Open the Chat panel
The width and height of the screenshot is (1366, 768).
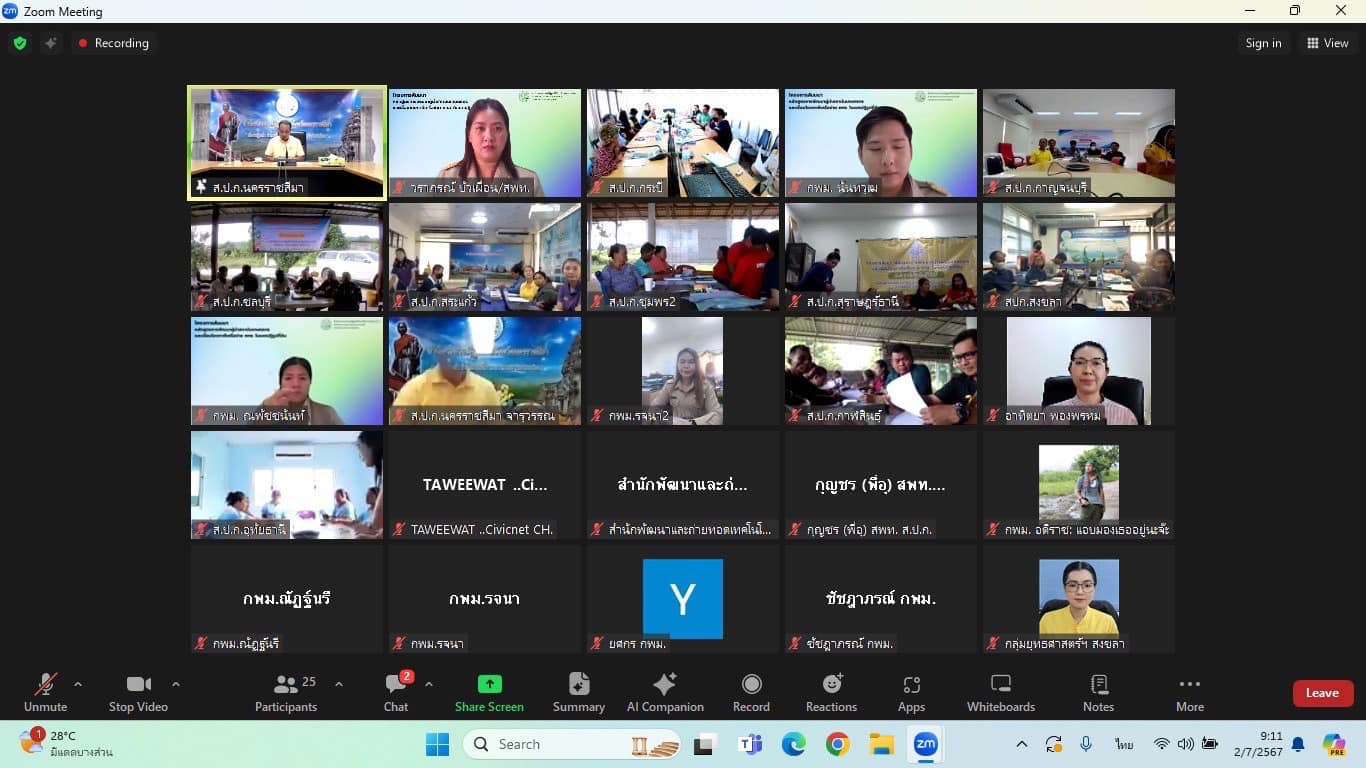396,693
